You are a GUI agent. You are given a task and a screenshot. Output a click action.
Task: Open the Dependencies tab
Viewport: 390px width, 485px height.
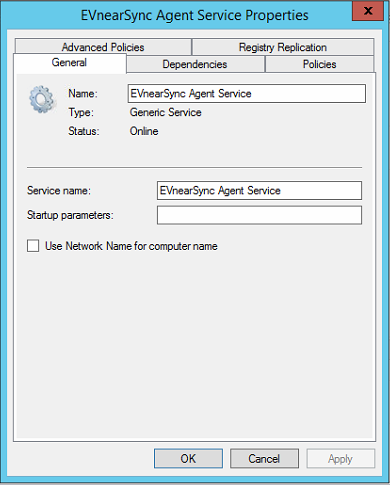[x=195, y=64]
